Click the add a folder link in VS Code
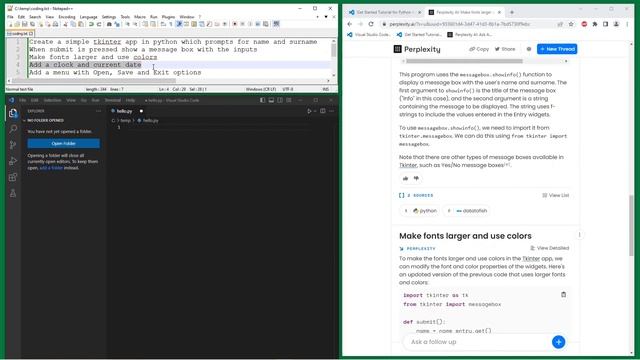Screen dimensions: 640x360 pos(51,168)
